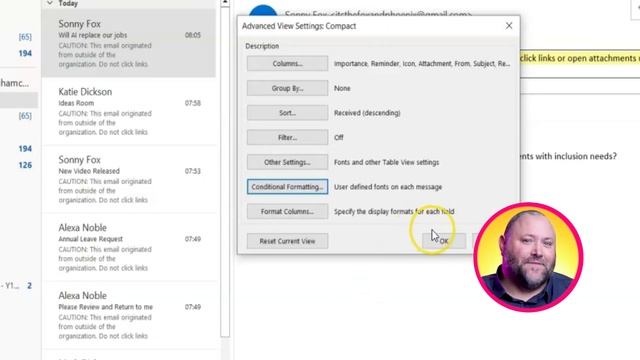
Task: Open the Group By... settings
Action: (287, 88)
